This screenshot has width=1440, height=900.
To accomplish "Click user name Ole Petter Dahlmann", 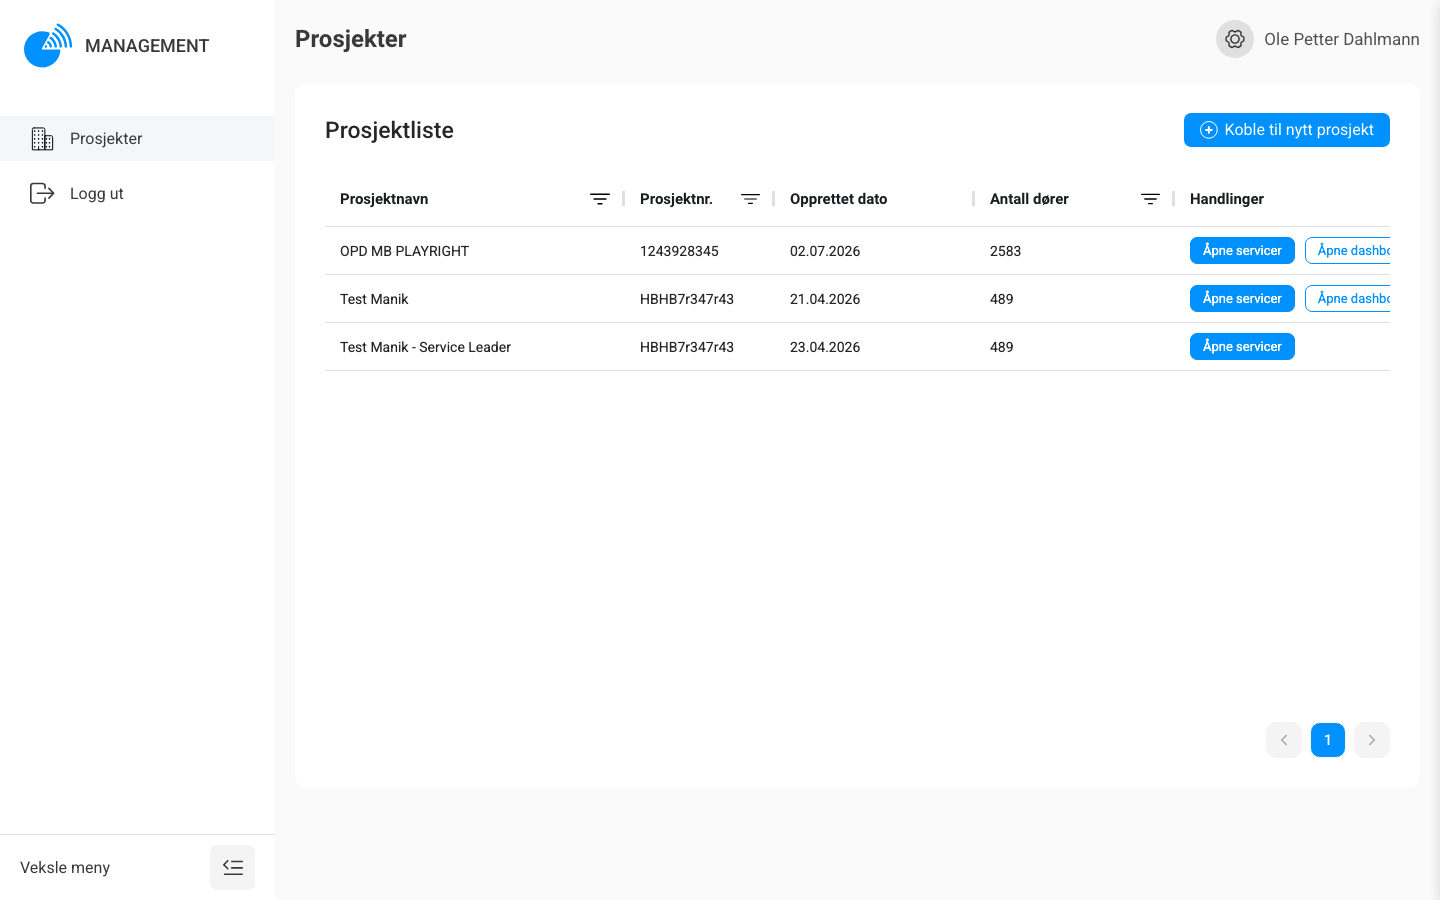I will [1342, 39].
